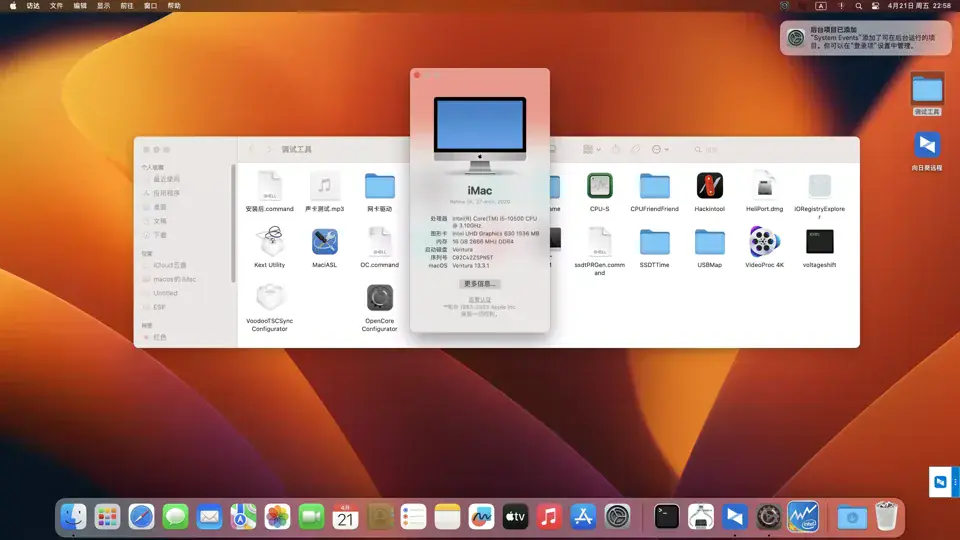
Task: Open the 编辑 menu
Action: click(80, 6)
